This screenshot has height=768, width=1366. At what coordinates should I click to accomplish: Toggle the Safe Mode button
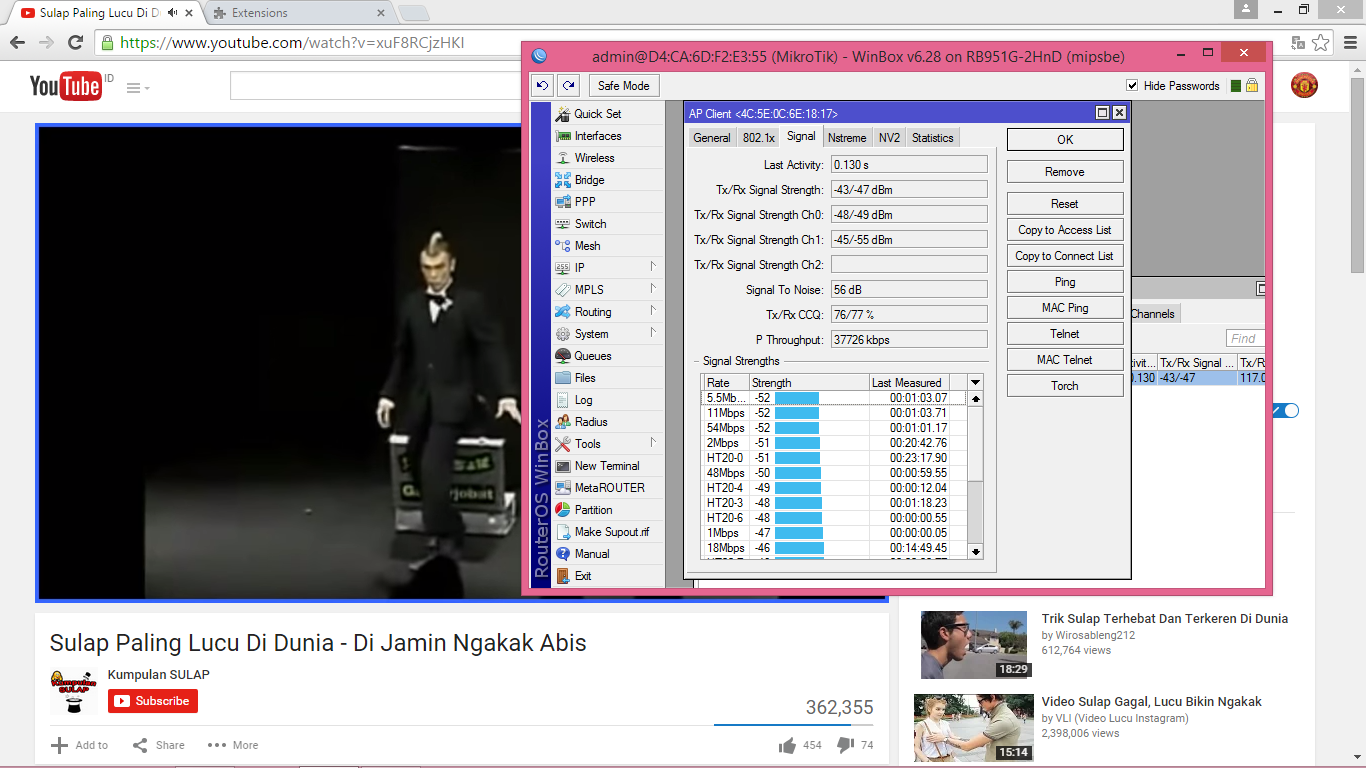tap(624, 86)
